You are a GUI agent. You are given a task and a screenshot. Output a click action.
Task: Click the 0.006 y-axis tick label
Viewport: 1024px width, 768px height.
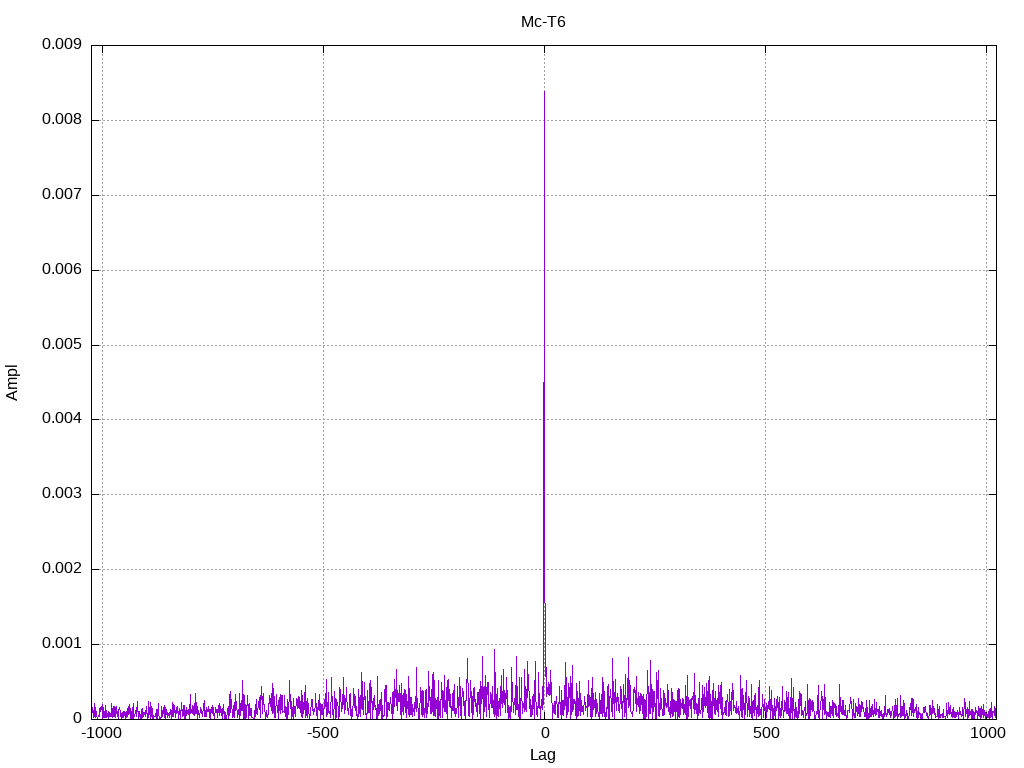[x=61, y=270]
